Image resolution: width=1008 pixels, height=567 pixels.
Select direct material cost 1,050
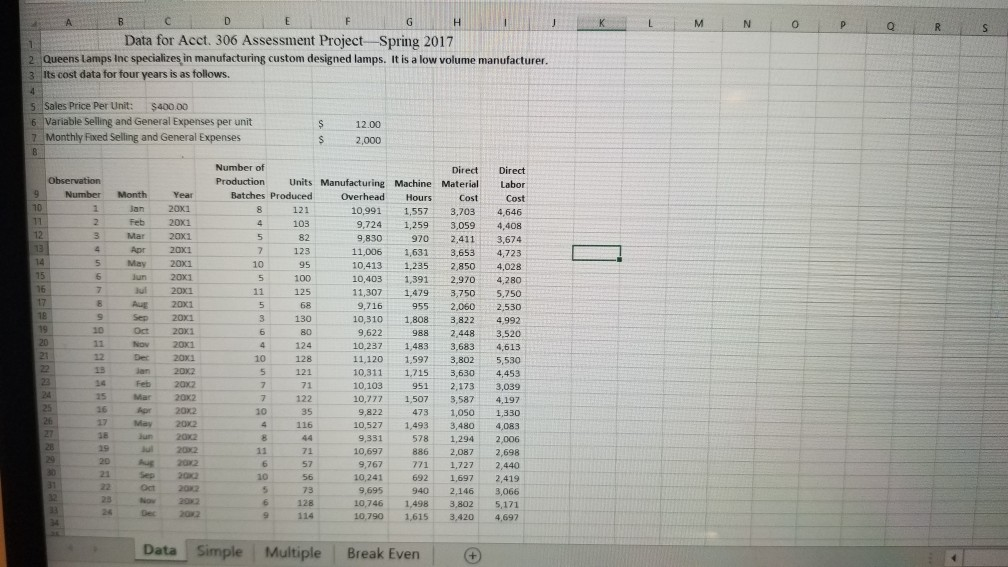[x=462, y=413]
